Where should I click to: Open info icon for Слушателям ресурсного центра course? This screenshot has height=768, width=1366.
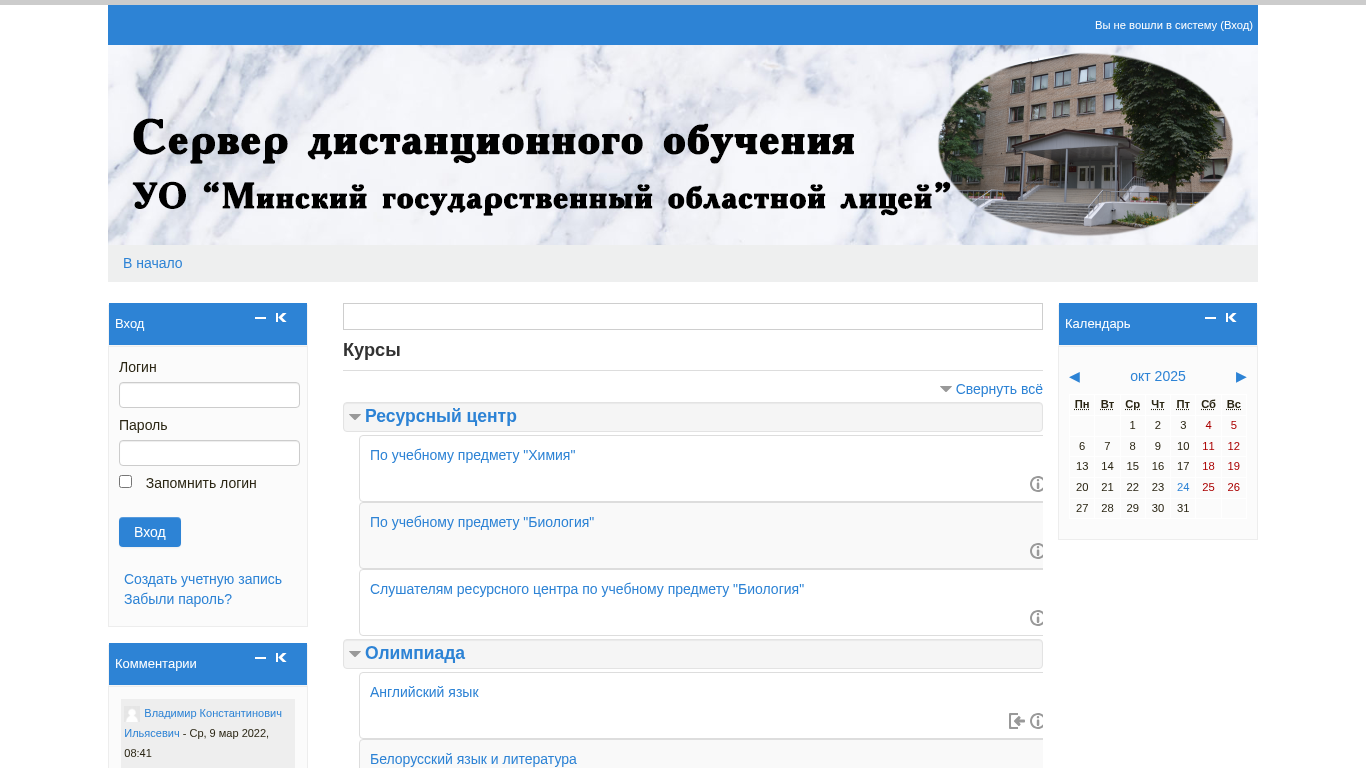(x=1037, y=618)
